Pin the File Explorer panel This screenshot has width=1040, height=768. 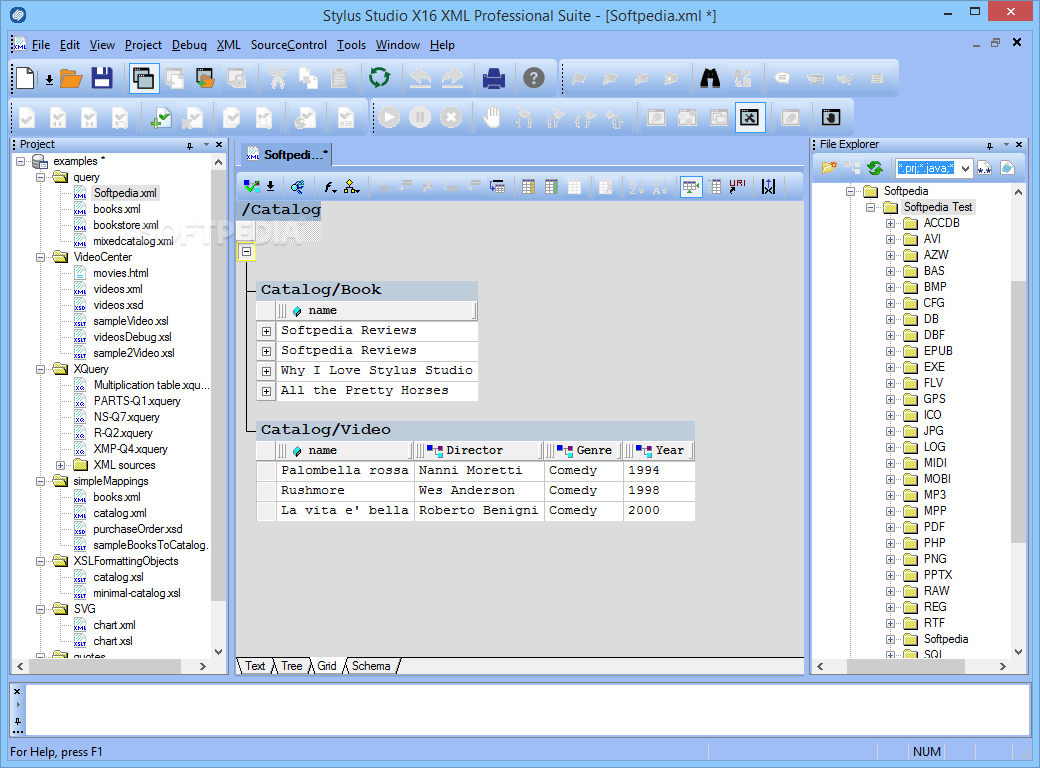point(990,145)
